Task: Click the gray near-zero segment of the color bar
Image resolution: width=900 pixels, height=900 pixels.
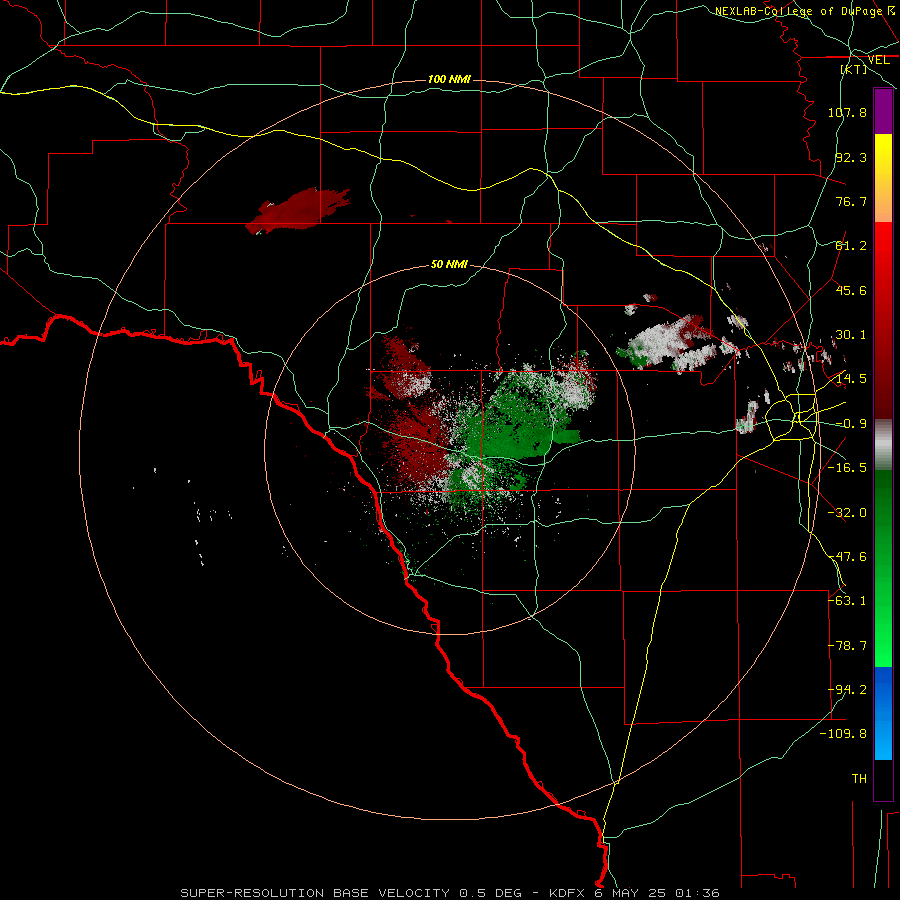Action: (883, 445)
